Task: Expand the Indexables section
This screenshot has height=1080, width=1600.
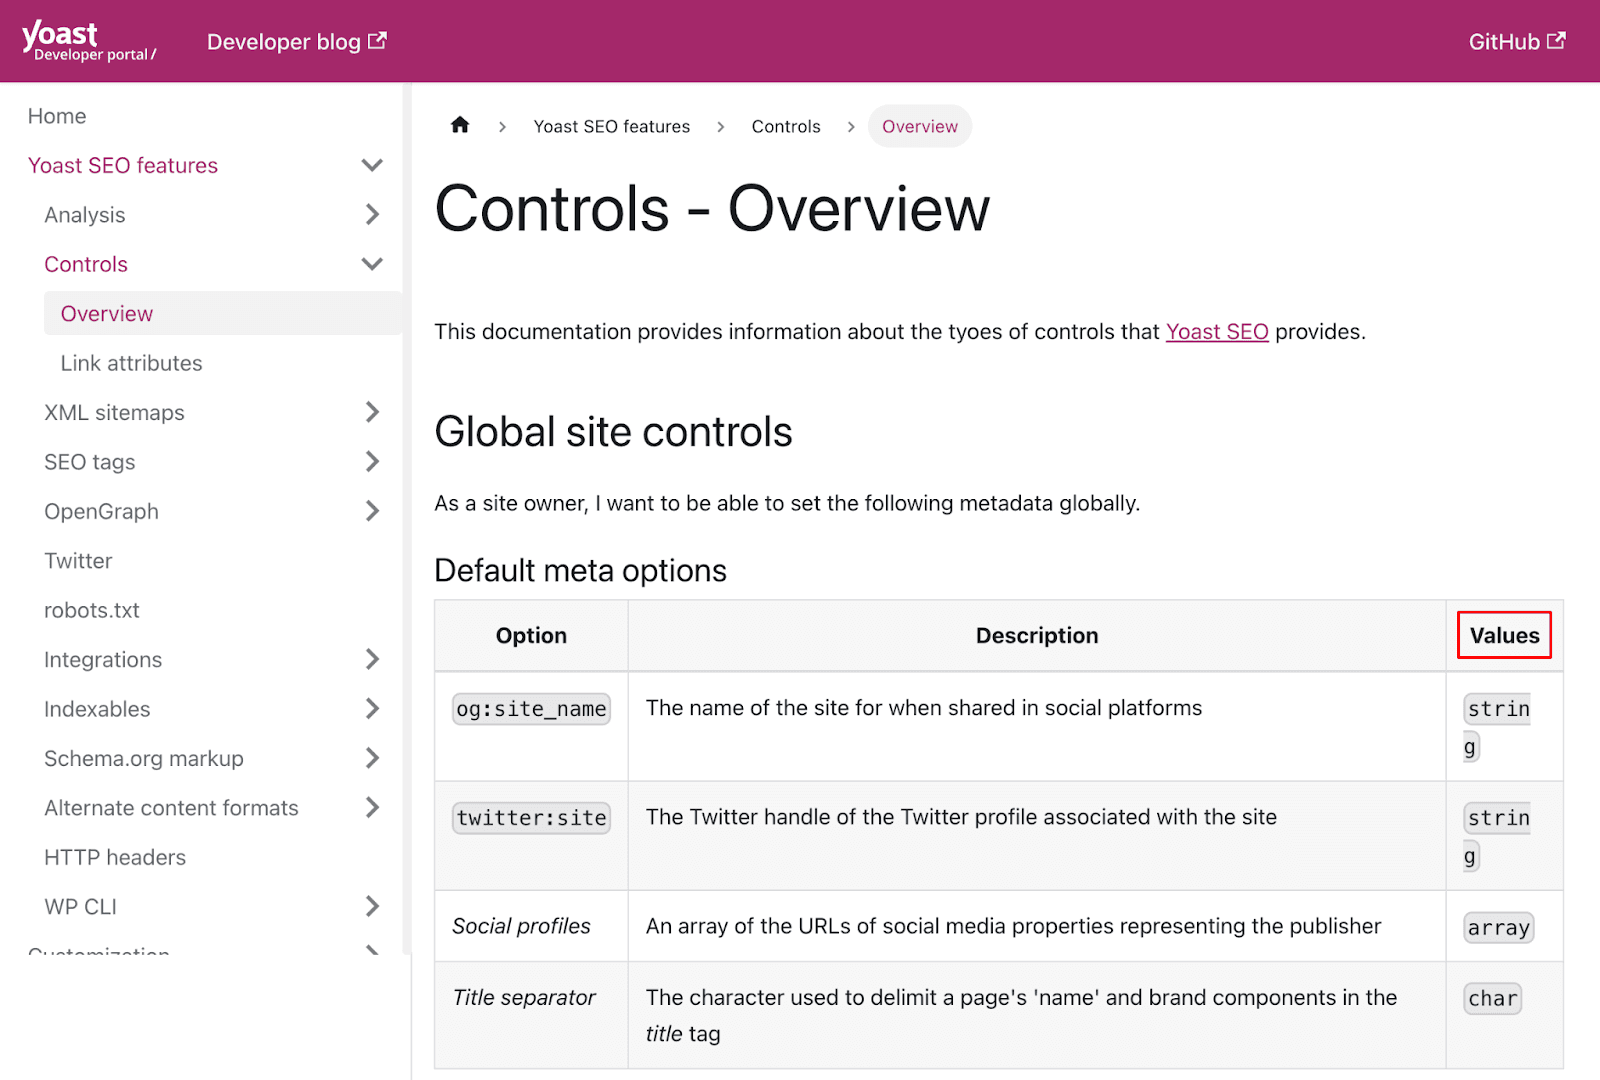Action: pos(372,708)
